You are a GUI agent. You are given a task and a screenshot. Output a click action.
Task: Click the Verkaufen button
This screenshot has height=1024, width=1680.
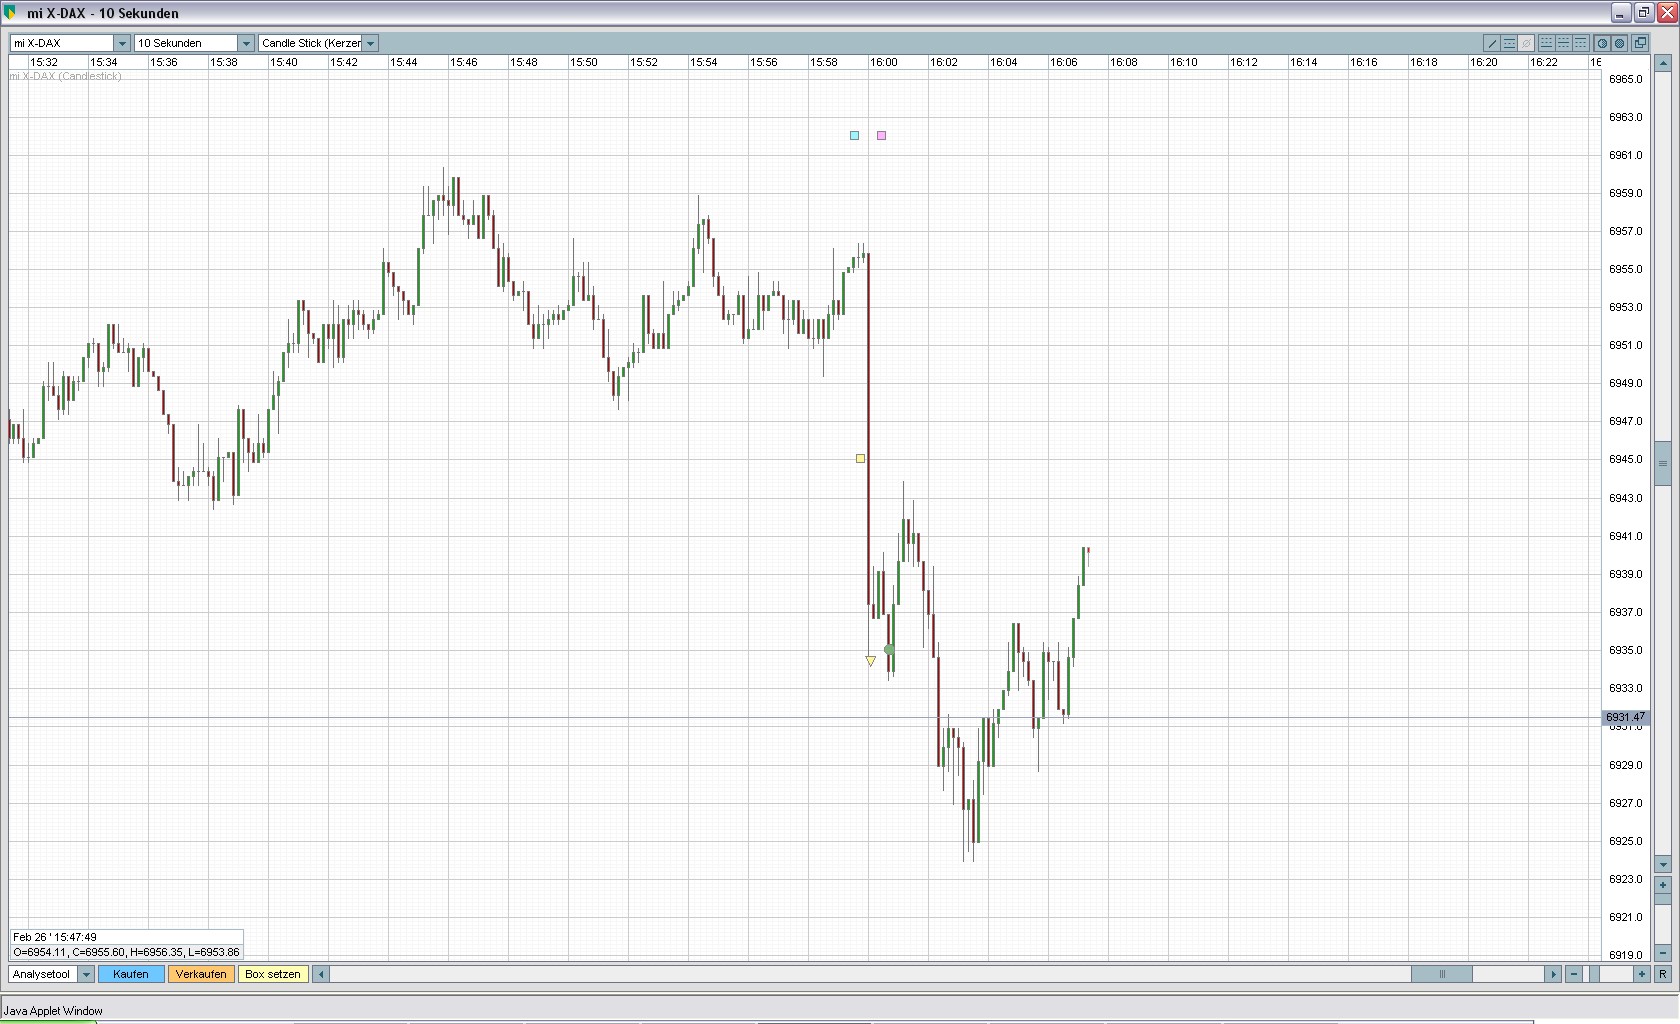pos(201,974)
